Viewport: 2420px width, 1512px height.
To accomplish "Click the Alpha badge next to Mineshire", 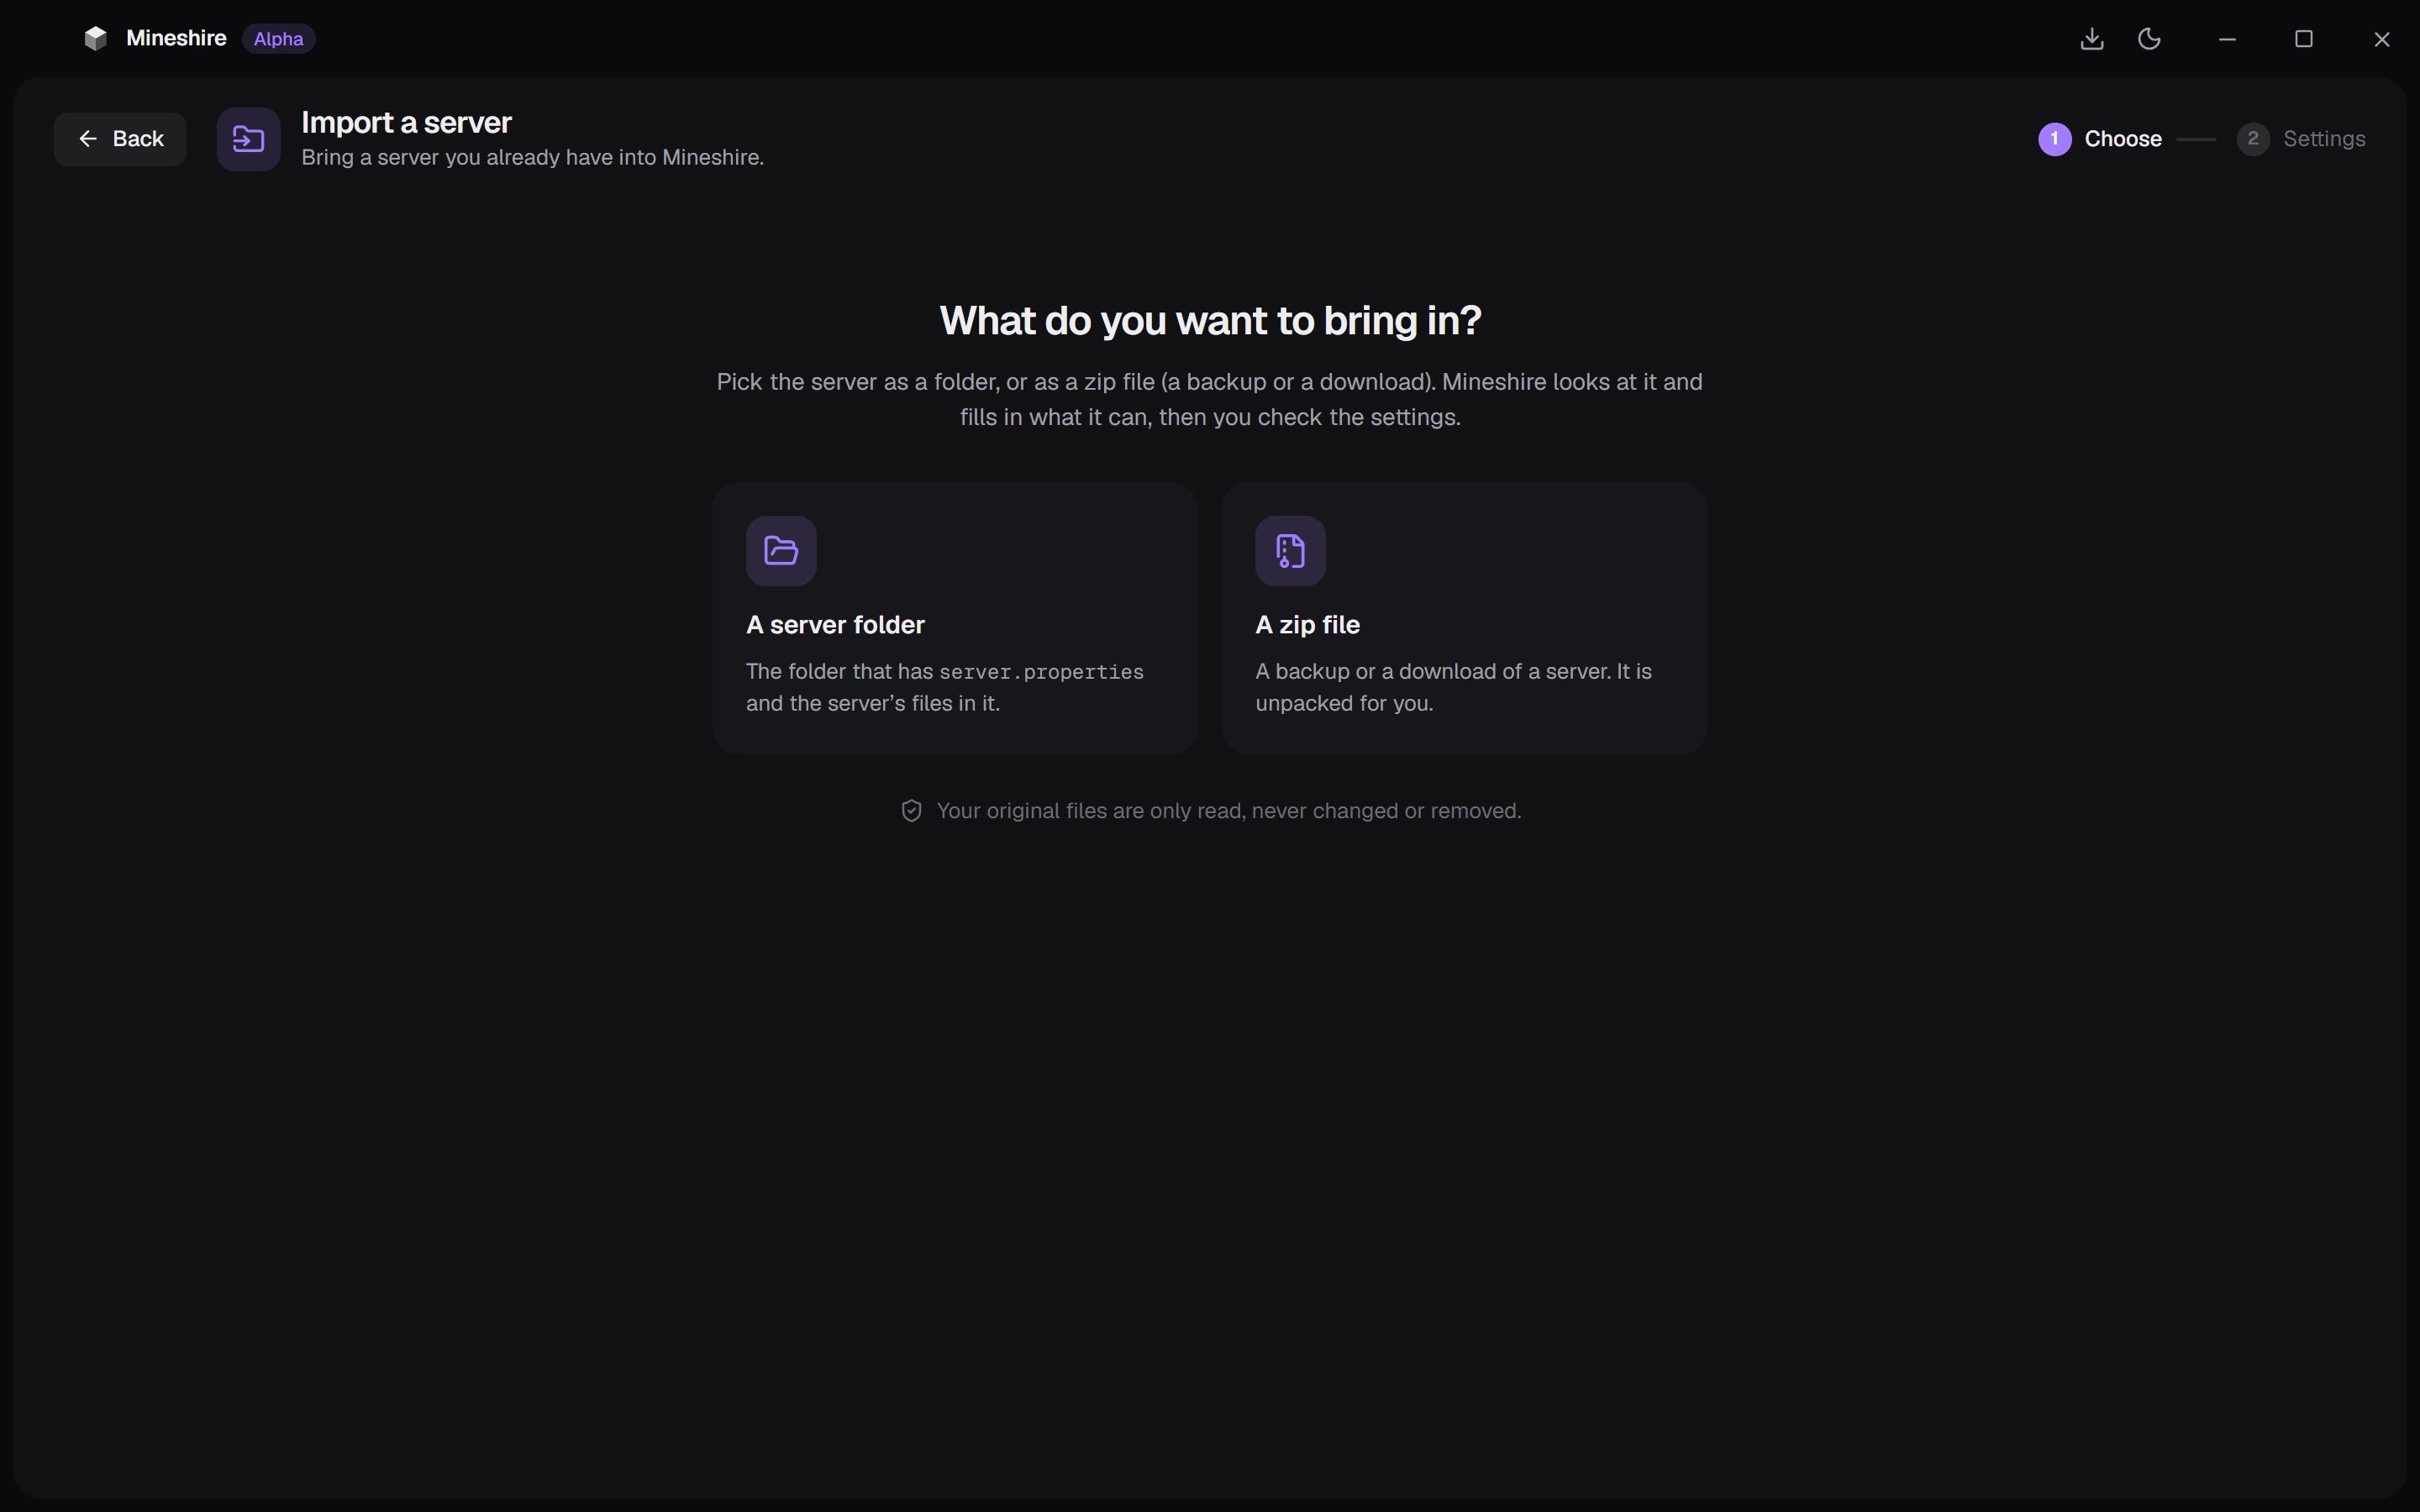I will point(278,38).
